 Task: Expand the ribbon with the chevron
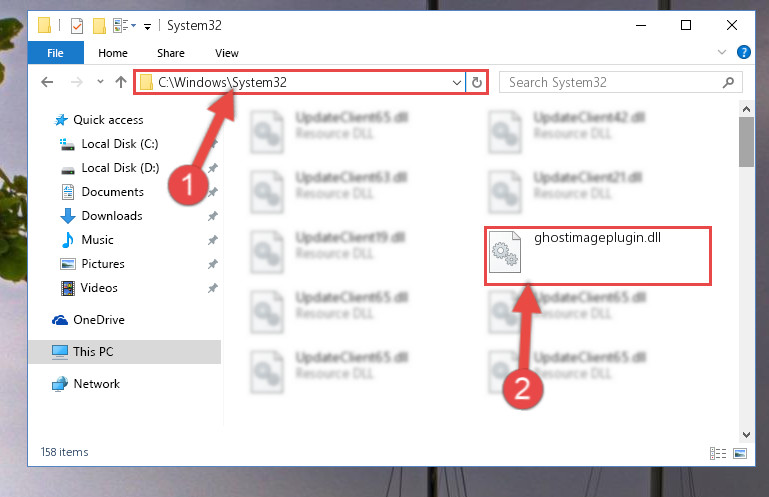point(721,52)
